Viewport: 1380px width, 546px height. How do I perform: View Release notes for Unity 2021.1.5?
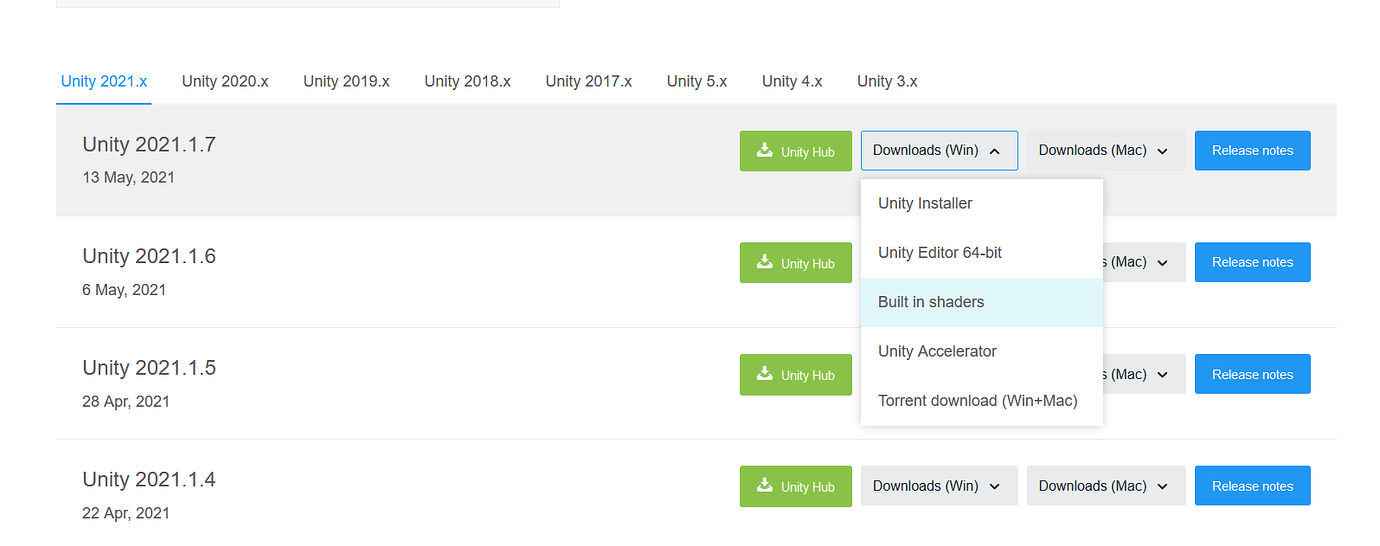tap(1252, 374)
